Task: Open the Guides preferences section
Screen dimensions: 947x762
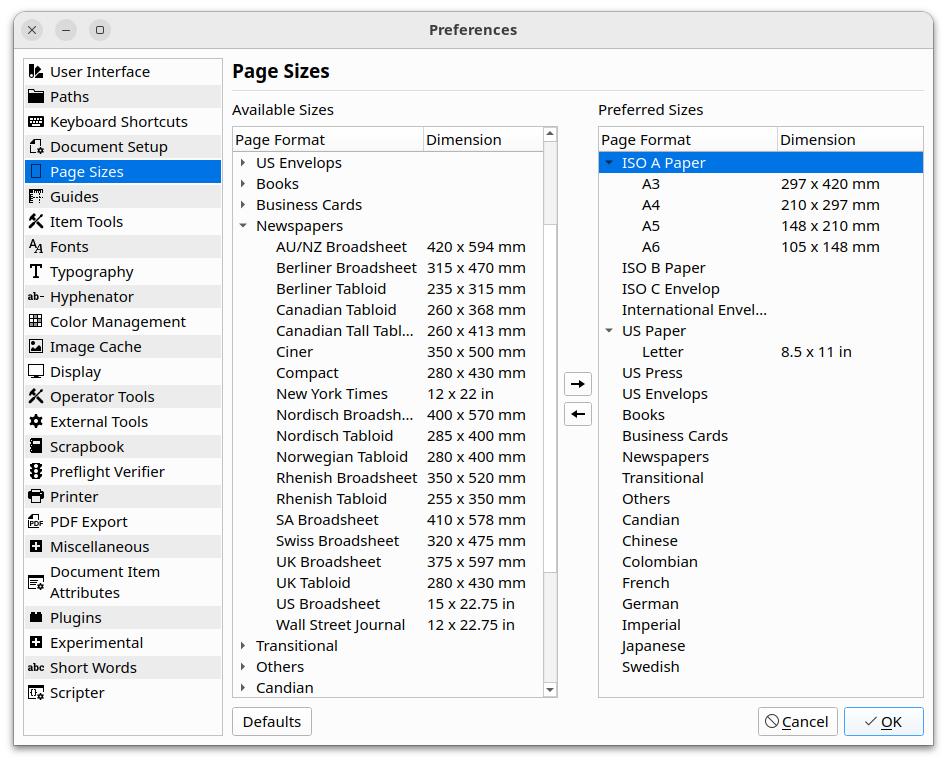Action: pyautogui.click(x=75, y=197)
